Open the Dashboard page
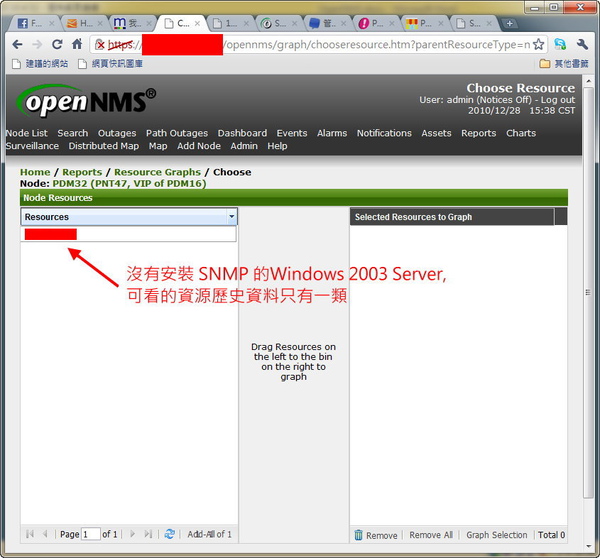Screen dimensions: 600x558 [242, 133]
